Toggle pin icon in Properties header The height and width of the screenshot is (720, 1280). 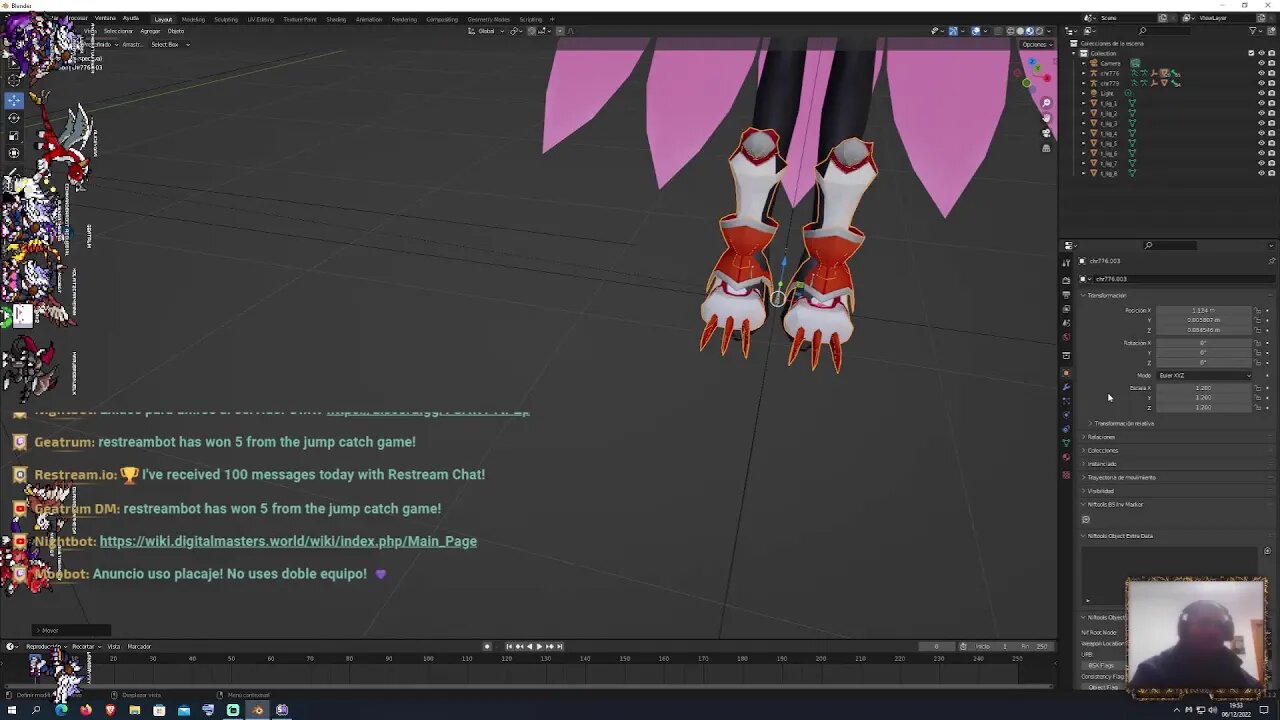pos(1271,261)
